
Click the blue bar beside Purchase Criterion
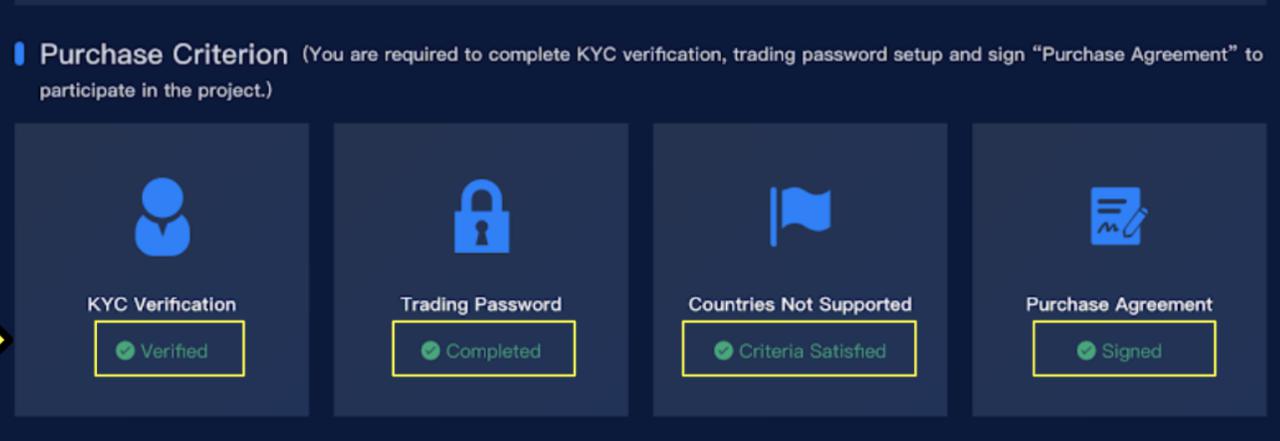19,54
